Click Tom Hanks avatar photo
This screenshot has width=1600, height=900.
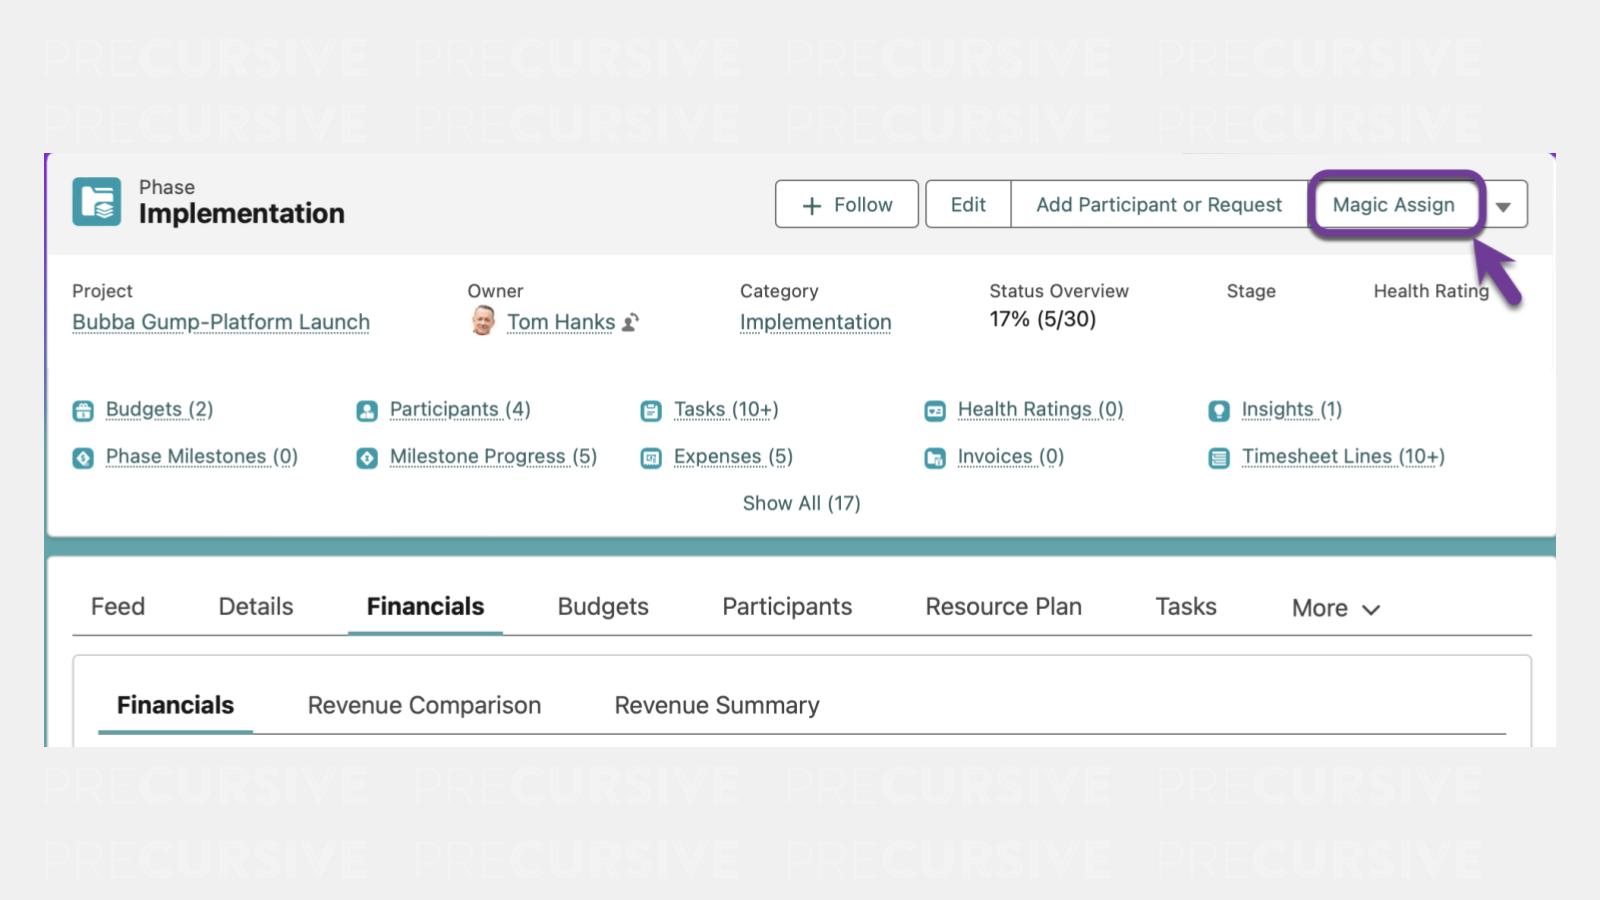(483, 321)
